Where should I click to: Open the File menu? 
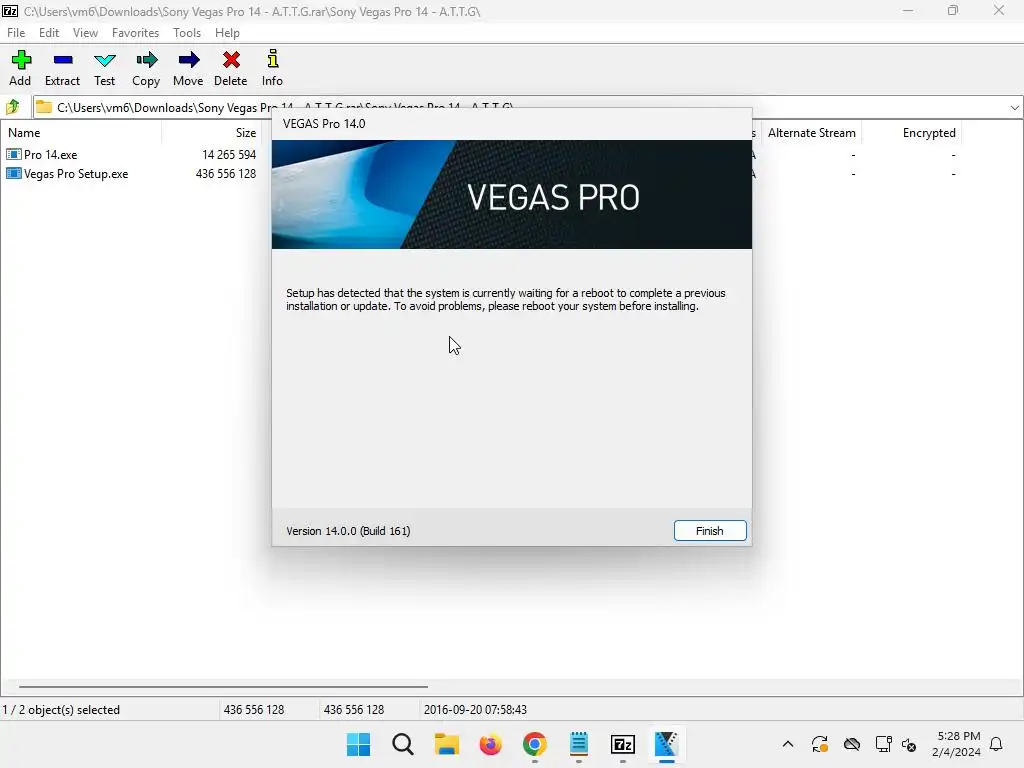[16, 33]
